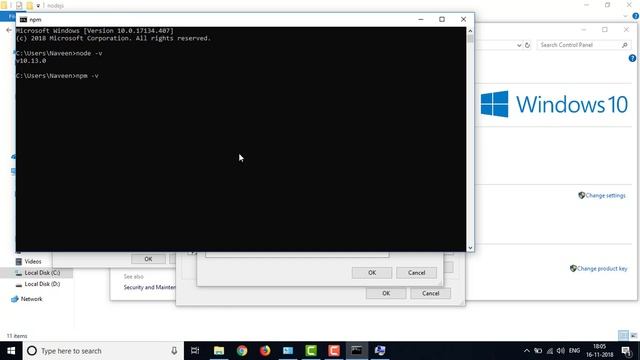Image resolution: width=640 pixels, height=360 pixels.
Task: Open the Control Panel System taskbar icon
Action: (380, 351)
